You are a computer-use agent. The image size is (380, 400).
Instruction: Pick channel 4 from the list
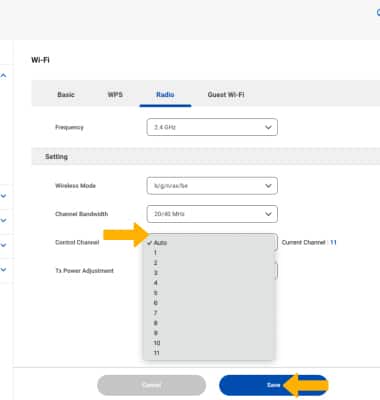209,283
